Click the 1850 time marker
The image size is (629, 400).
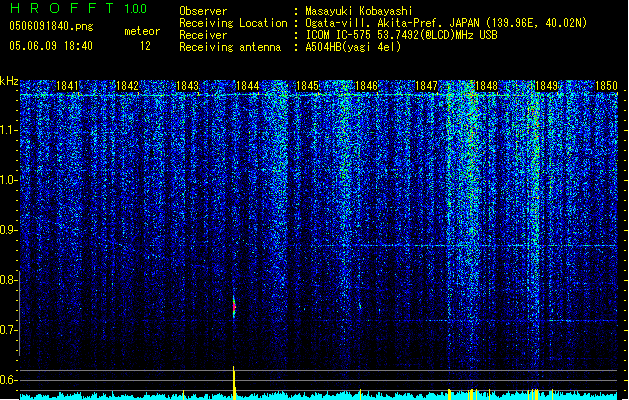point(606,86)
